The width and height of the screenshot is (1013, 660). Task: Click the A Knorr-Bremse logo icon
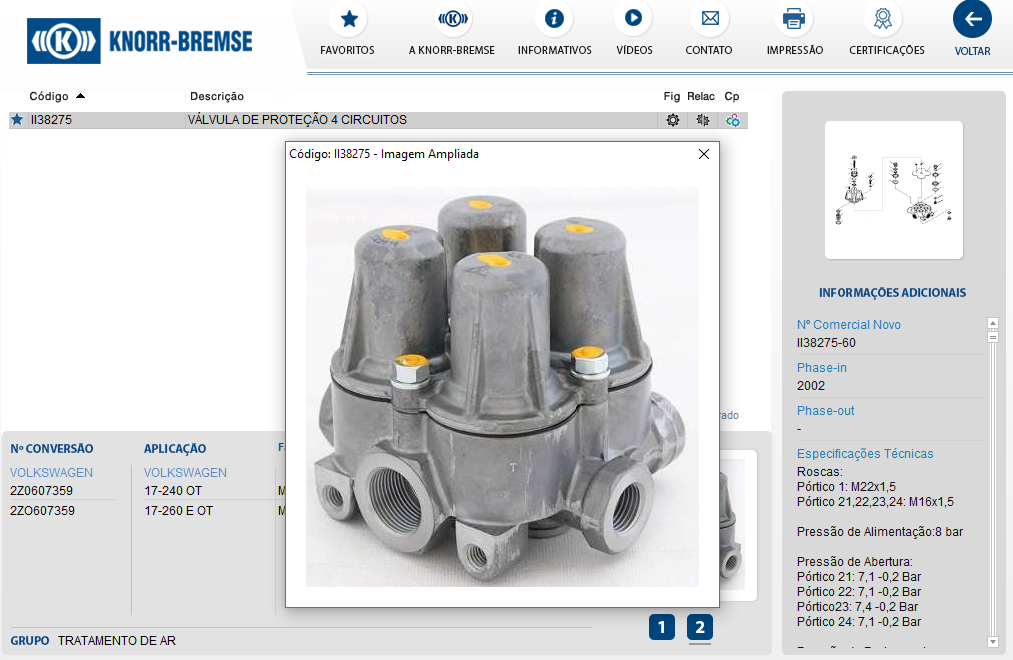pyautogui.click(x=452, y=18)
